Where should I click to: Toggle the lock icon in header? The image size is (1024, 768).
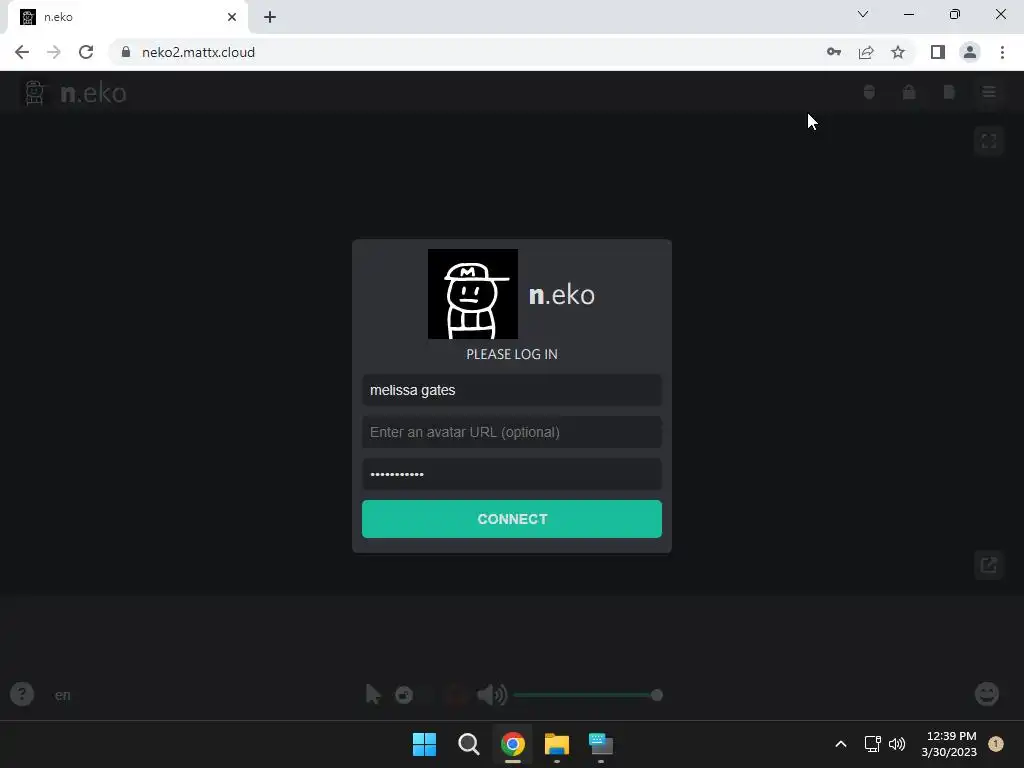[x=908, y=92]
